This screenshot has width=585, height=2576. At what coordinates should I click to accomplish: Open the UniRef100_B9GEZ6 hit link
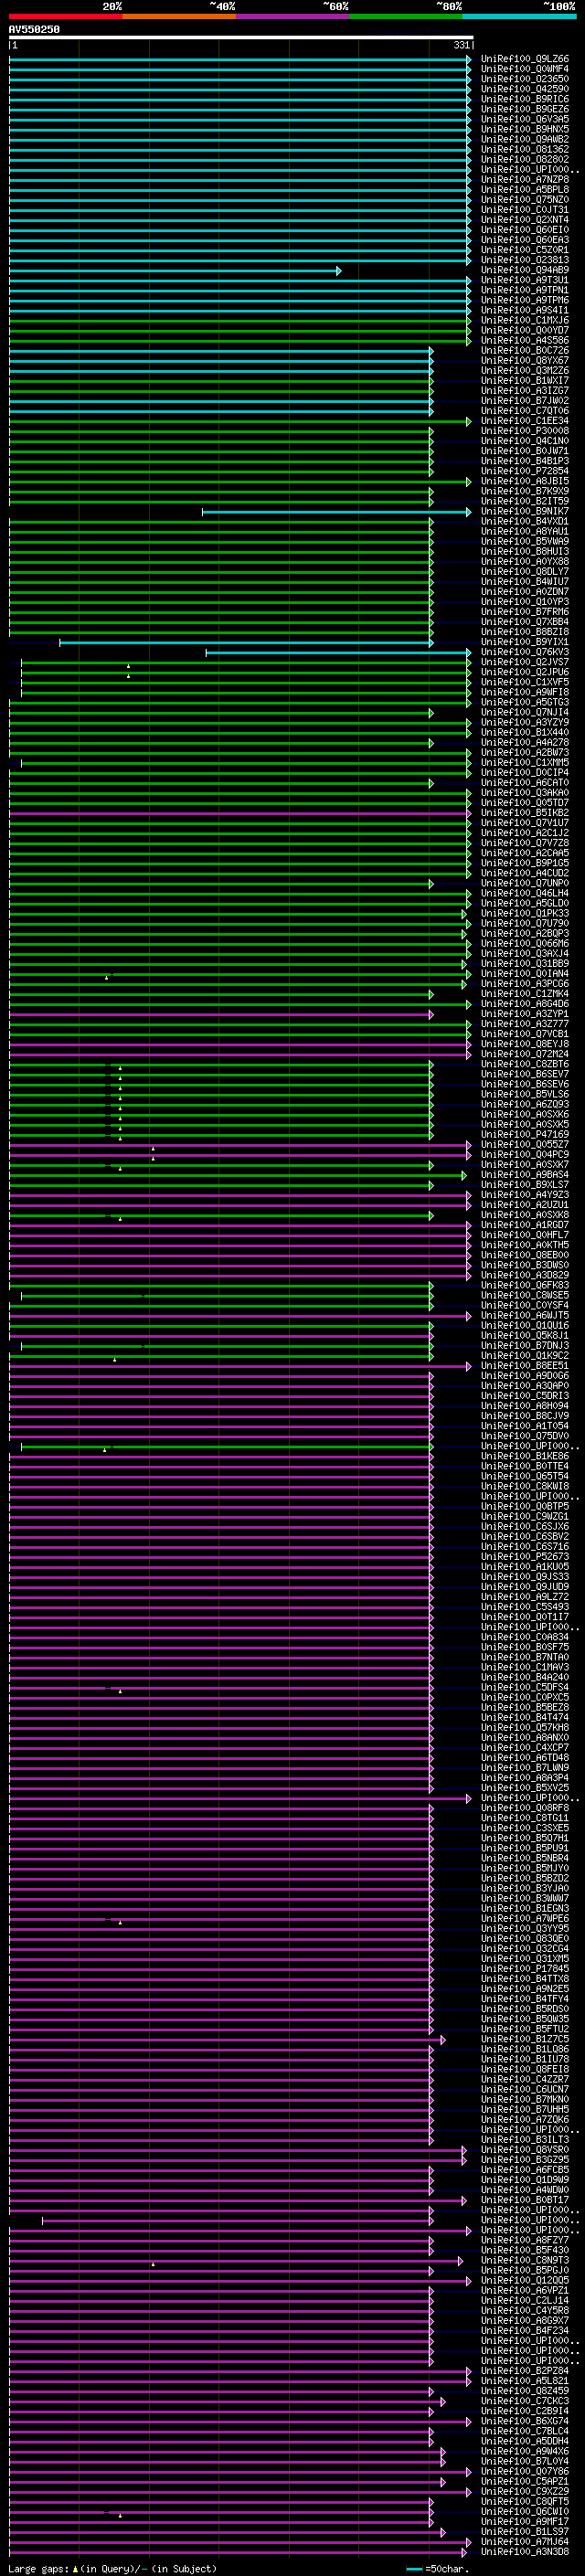click(x=525, y=109)
